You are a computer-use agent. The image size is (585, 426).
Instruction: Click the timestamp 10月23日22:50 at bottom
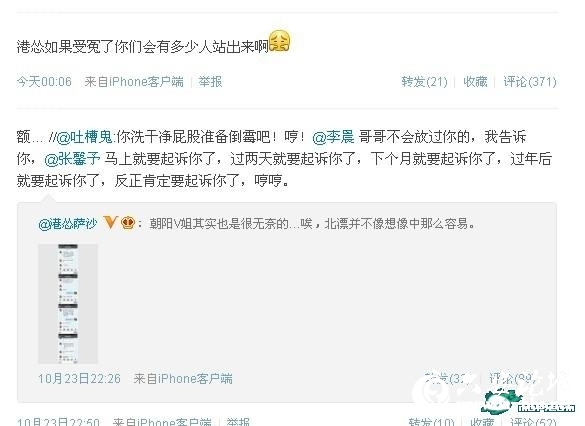point(58,422)
